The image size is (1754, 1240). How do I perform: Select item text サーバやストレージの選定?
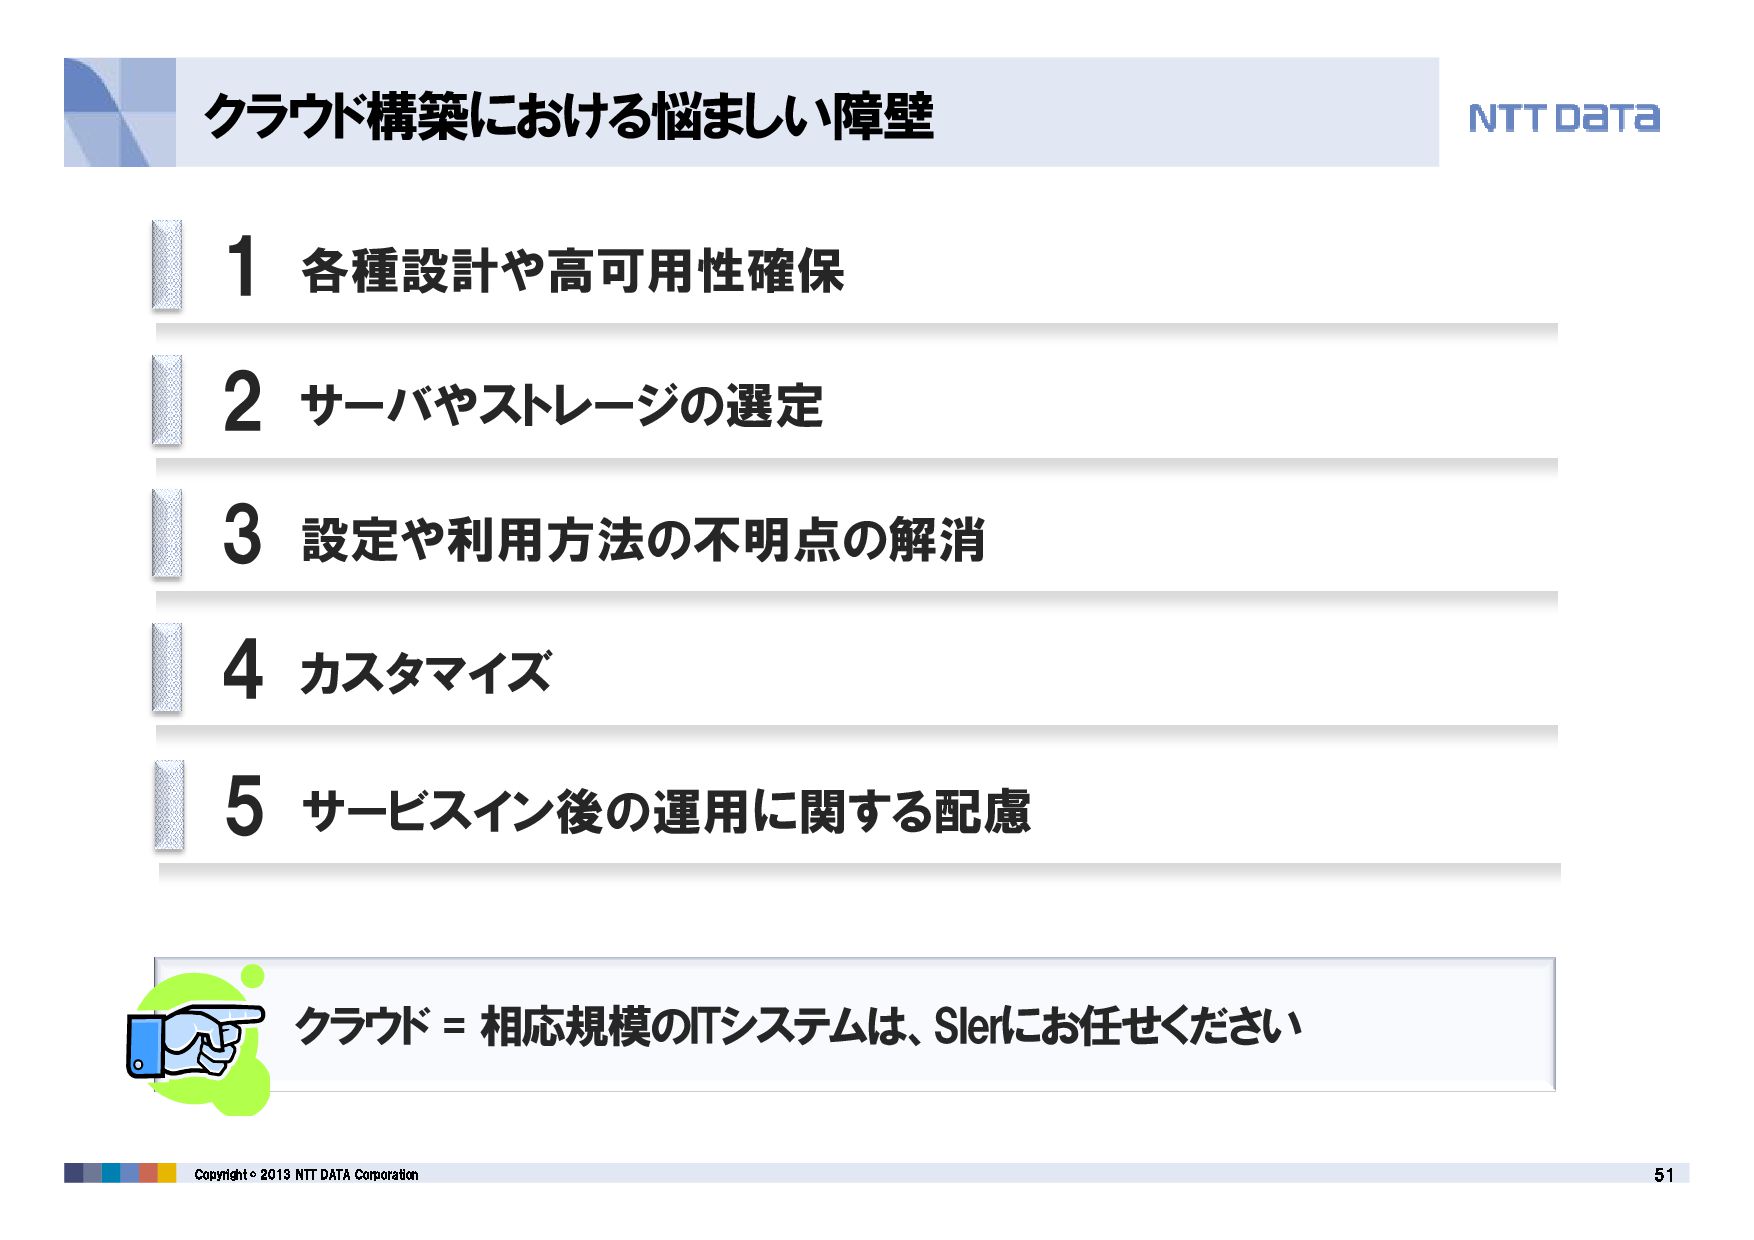click(561, 406)
